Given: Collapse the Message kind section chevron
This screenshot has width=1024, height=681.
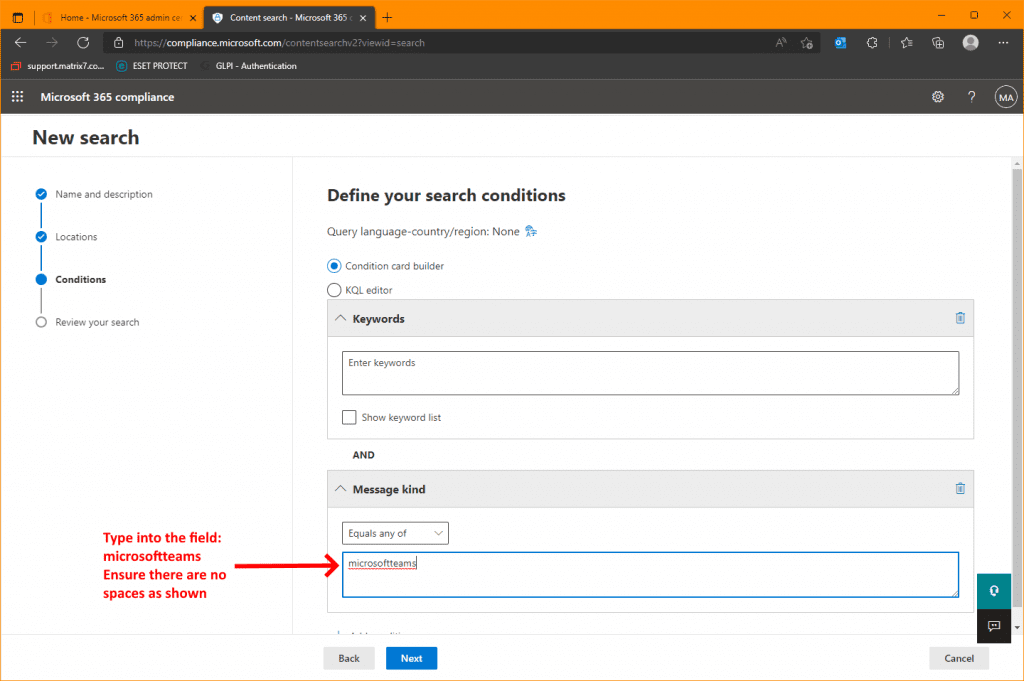Looking at the screenshot, I should pyautogui.click(x=340, y=488).
